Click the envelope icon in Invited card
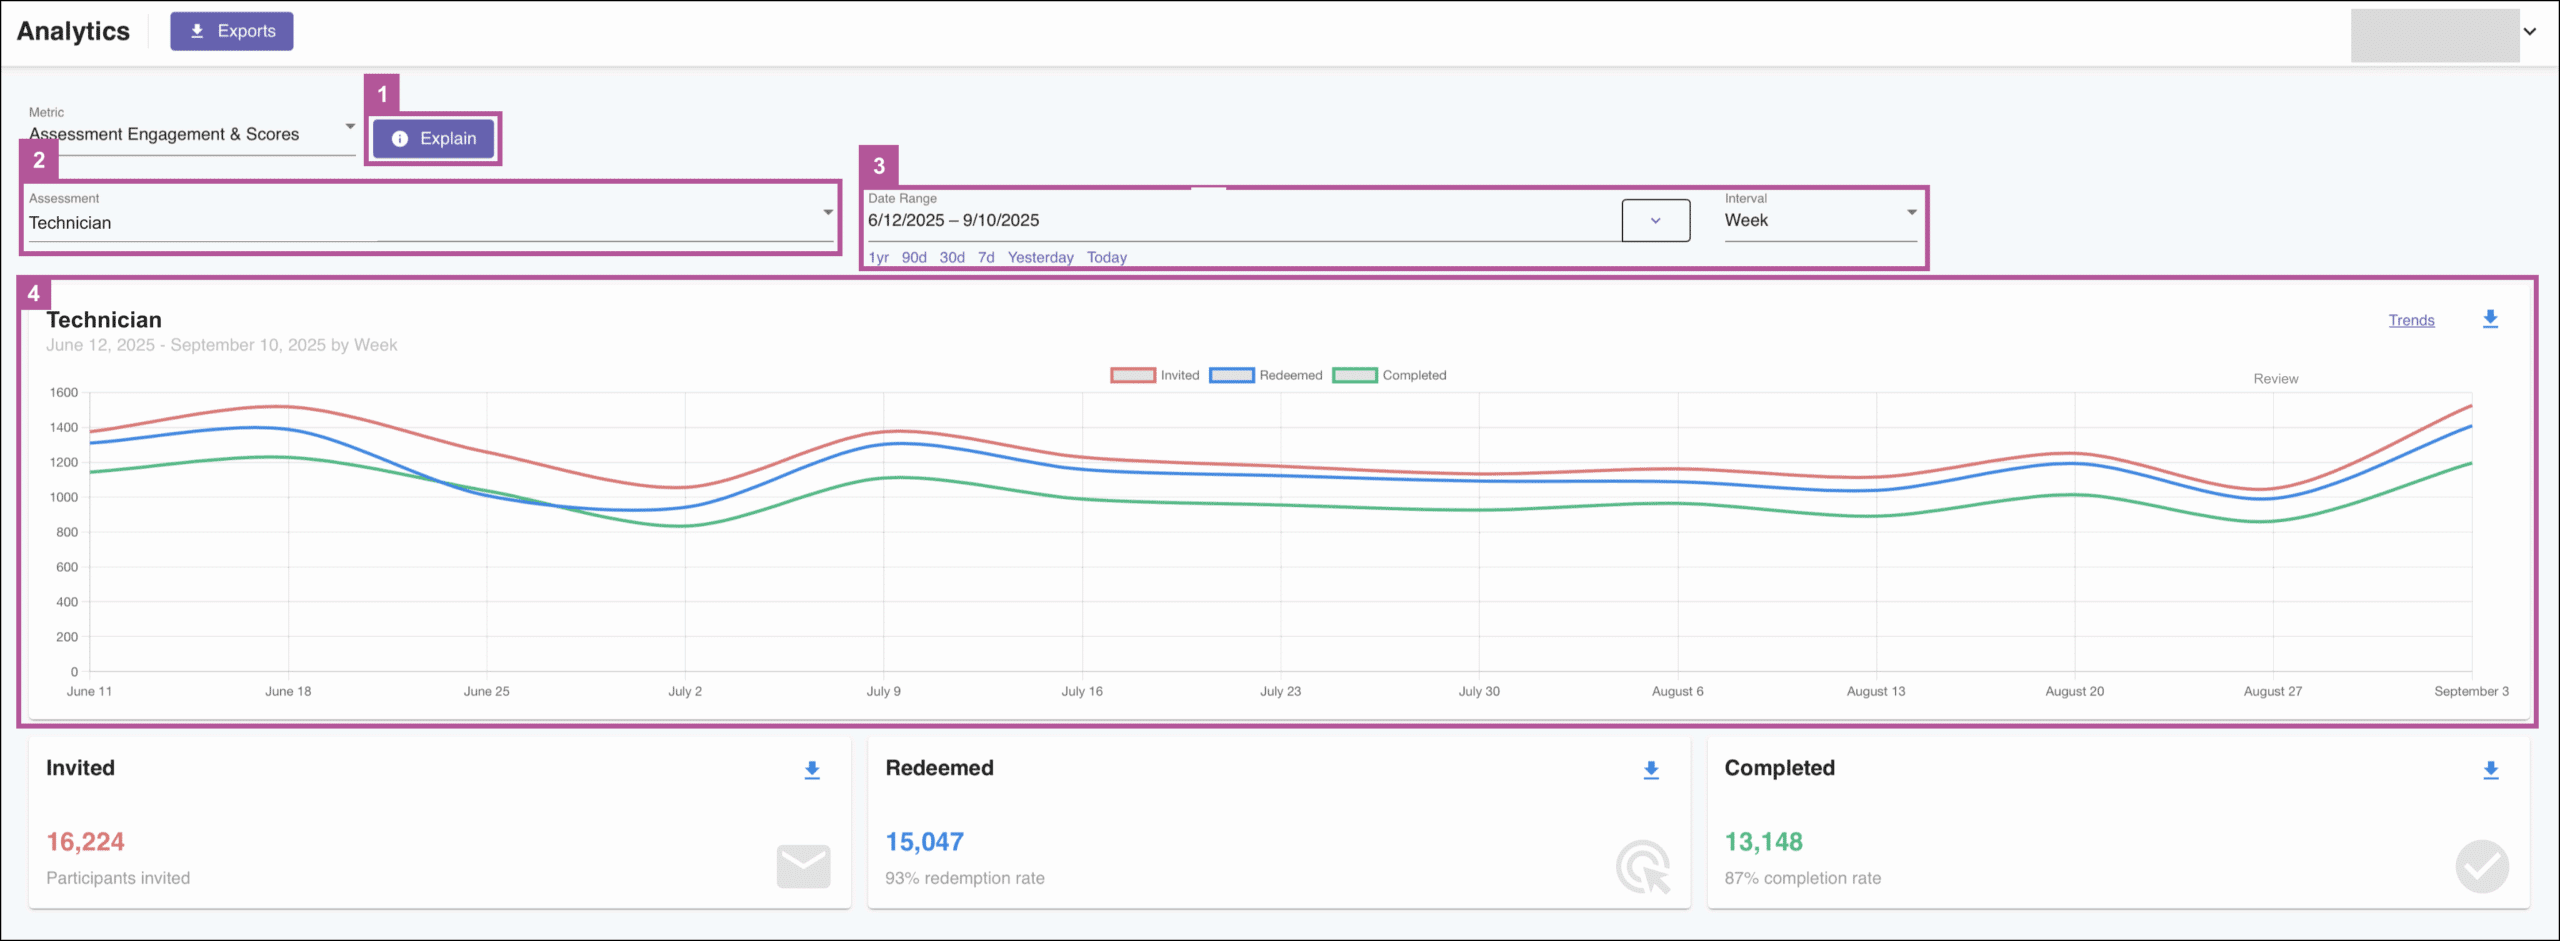Image resolution: width=2560 pixels, height=941 pixels. (803, 866)
